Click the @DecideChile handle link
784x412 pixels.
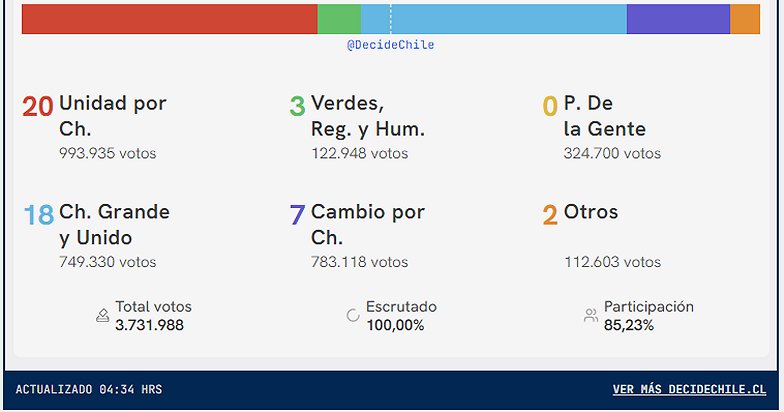(391, 45)
